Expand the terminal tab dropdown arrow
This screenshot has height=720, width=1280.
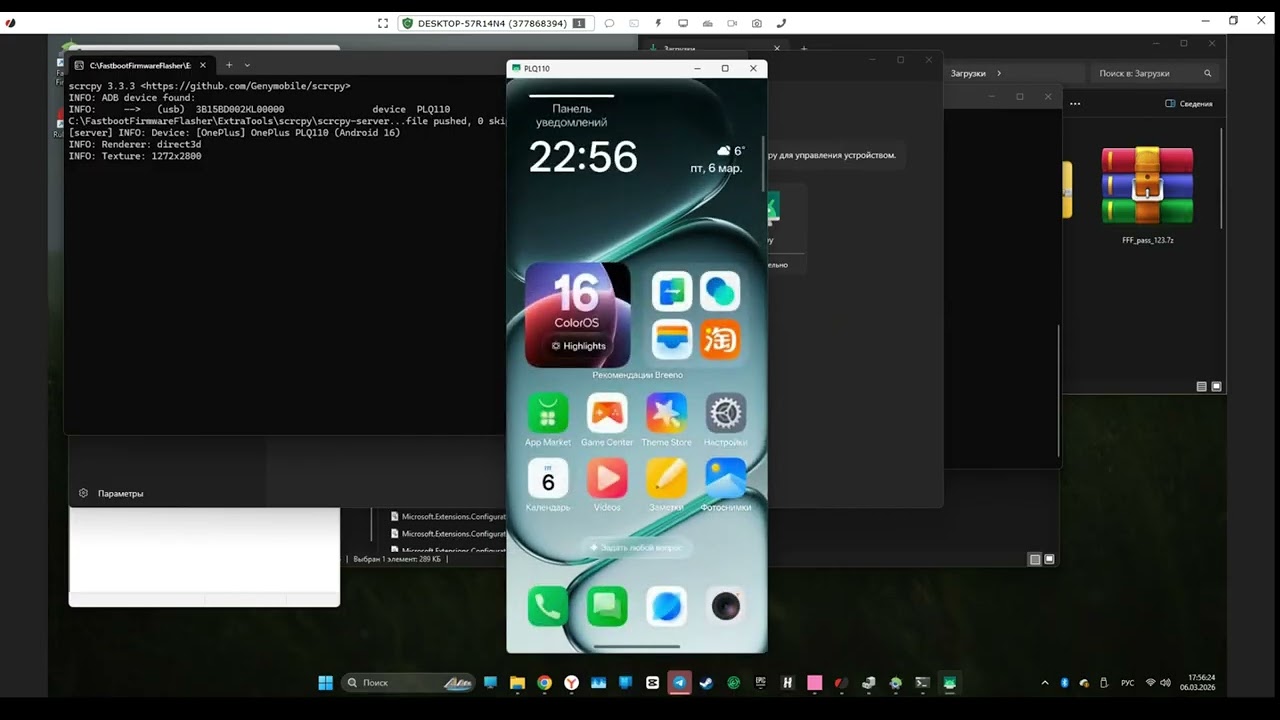point(247,65)
